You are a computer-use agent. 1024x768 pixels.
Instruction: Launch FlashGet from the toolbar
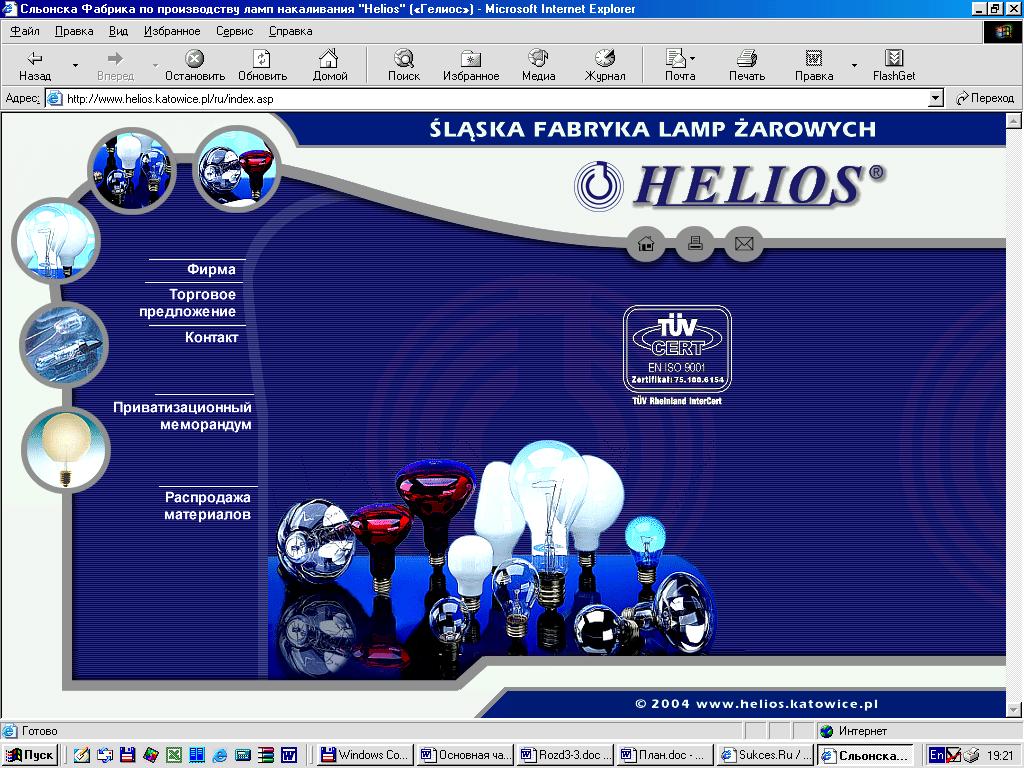point(893,65)
